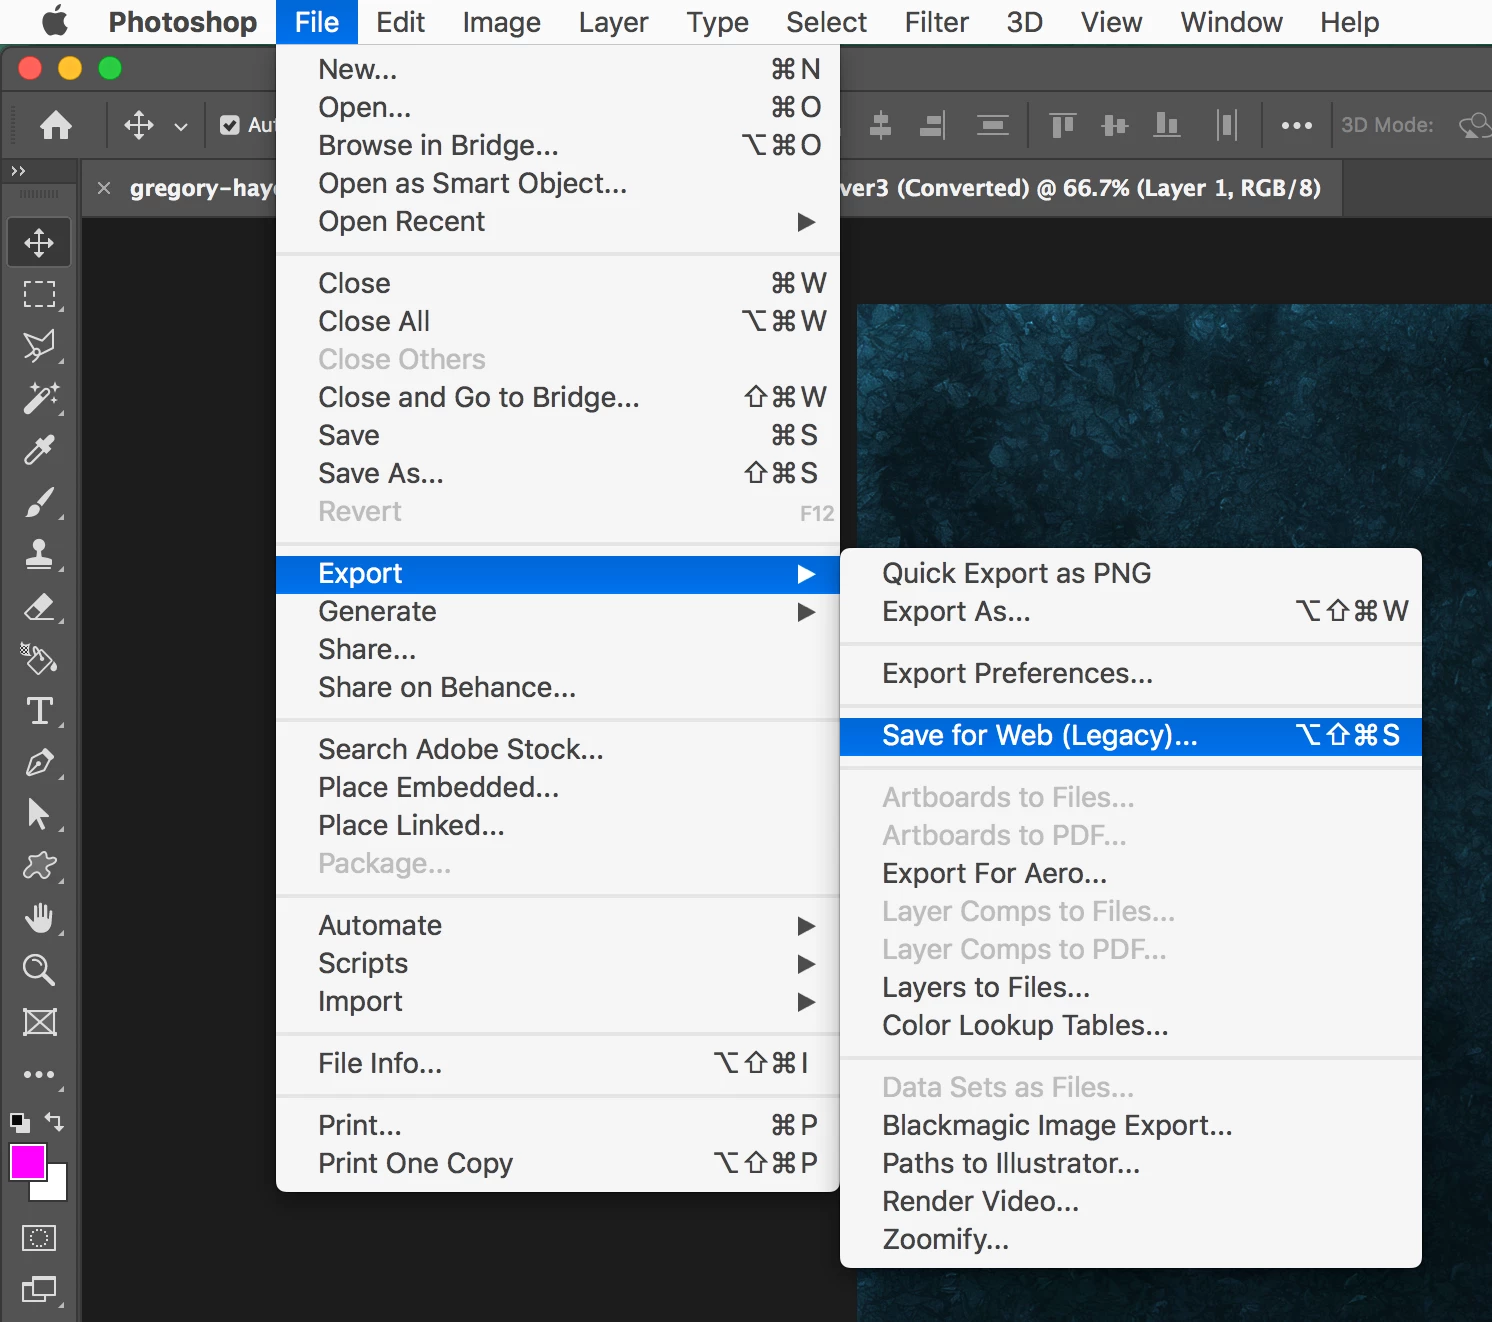Open the Apple menu
Screen dimensions: 1492x1322
55,22
